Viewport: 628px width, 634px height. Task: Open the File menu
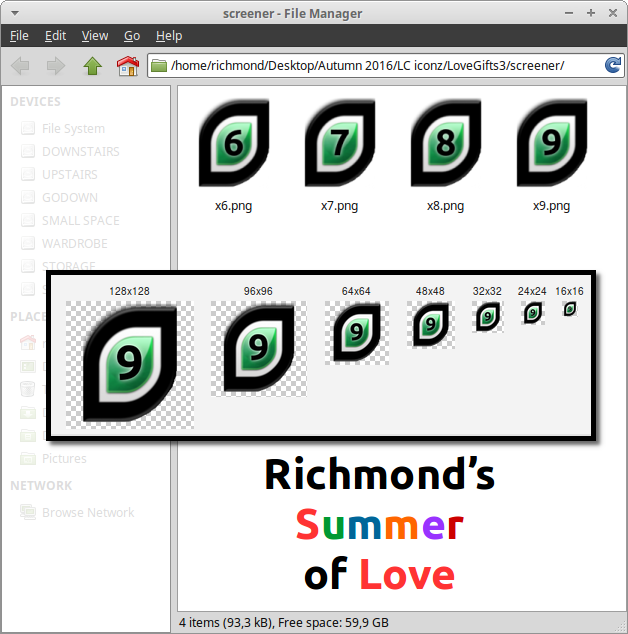(19, 35)
